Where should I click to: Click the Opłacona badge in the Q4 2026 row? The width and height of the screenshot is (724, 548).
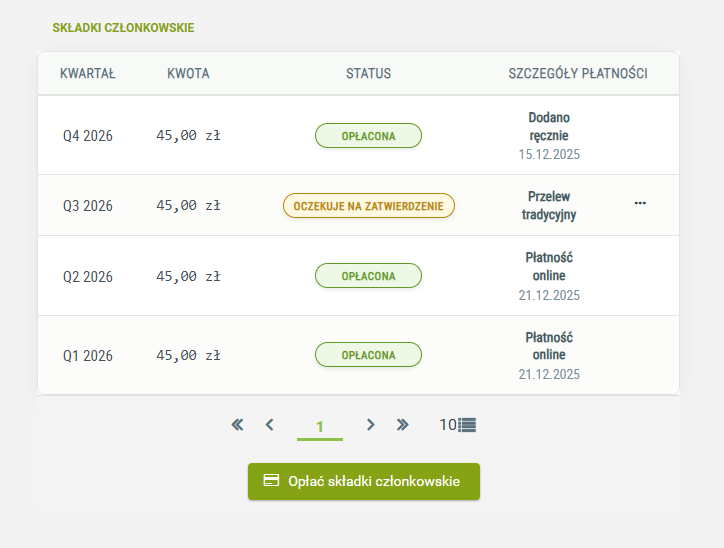[368, 136]
